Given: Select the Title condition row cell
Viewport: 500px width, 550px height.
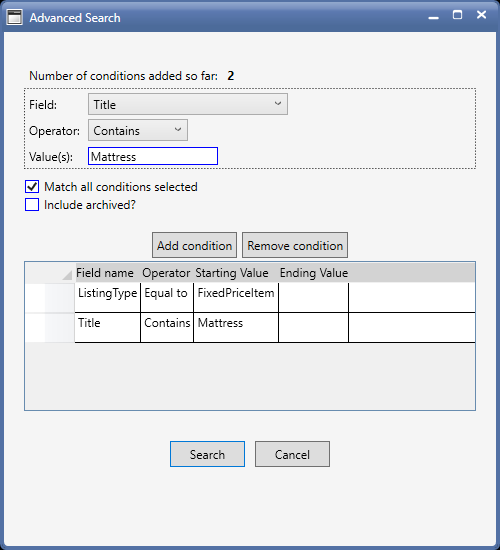Looking at the screenshot, I should coord(107,328).
